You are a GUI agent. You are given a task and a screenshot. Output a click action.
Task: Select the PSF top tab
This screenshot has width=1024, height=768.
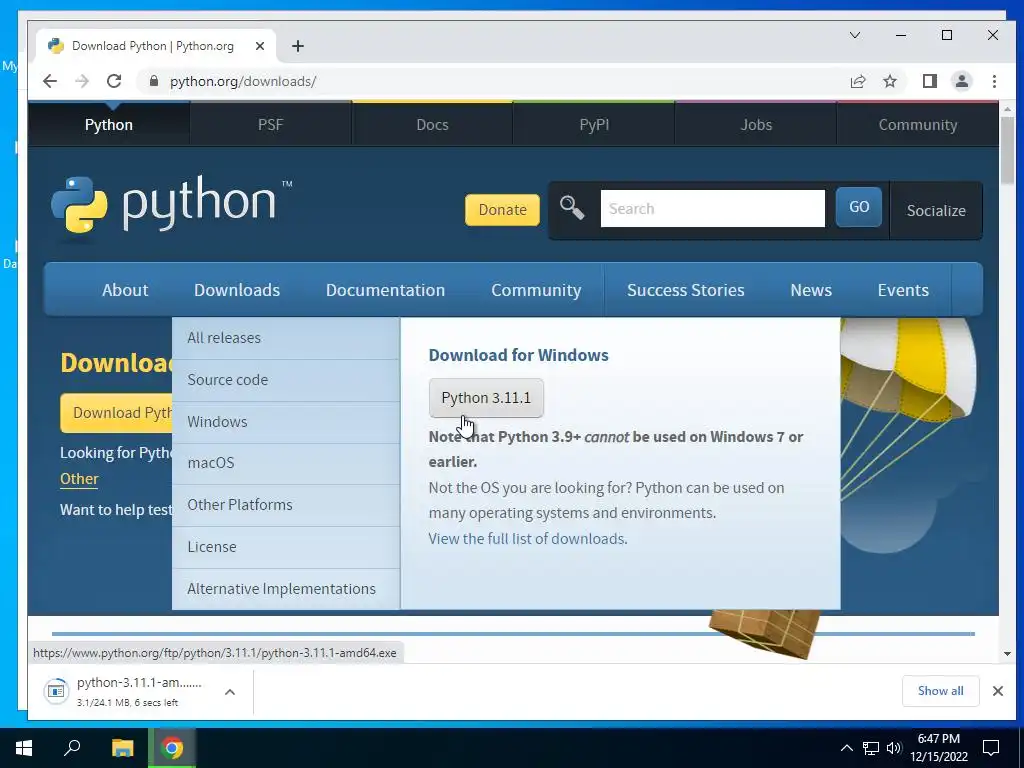pyautogui.click(x=270, y=125)
